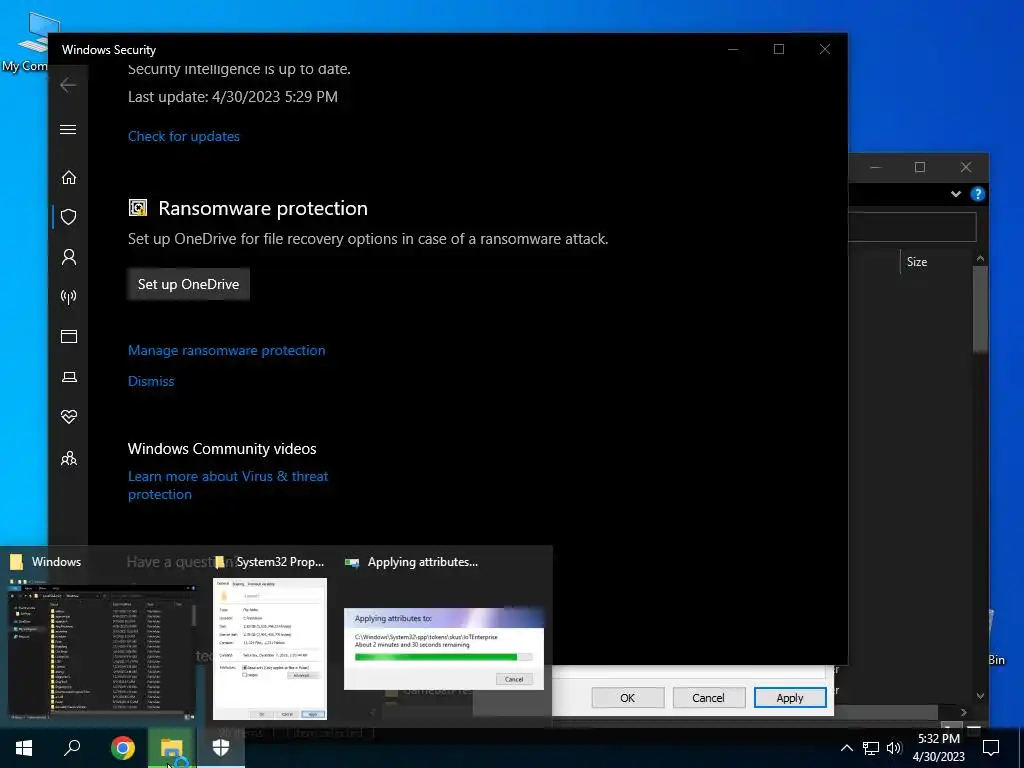Open the clock and date flyout
The height and width of the screenshot is (768, 1024).
coord(938,748)
